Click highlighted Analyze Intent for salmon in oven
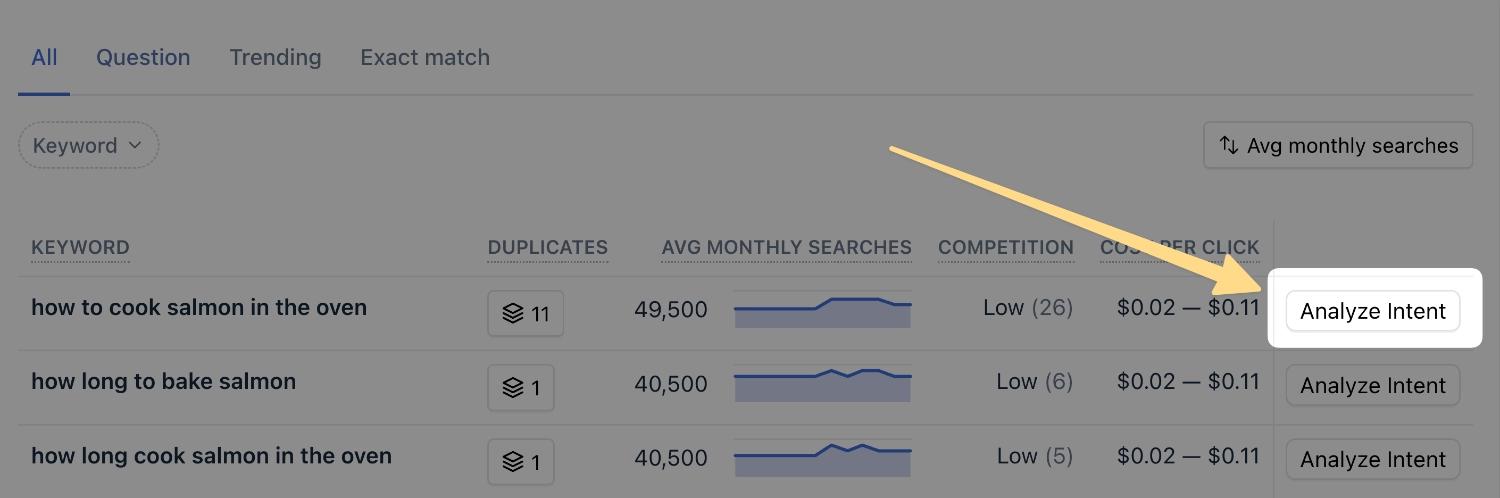The height and width of the screenshot is (498, 1500). point(1373,311)
